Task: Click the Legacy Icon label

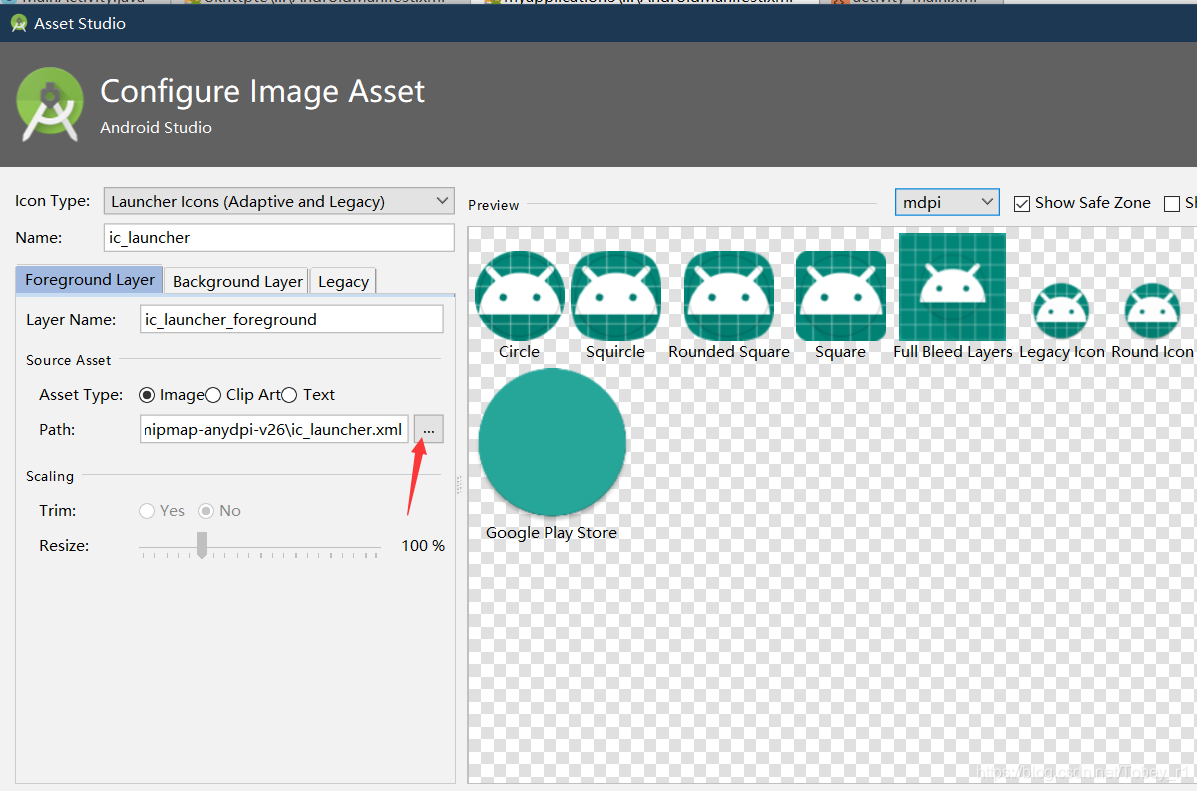Action: 1062,352
